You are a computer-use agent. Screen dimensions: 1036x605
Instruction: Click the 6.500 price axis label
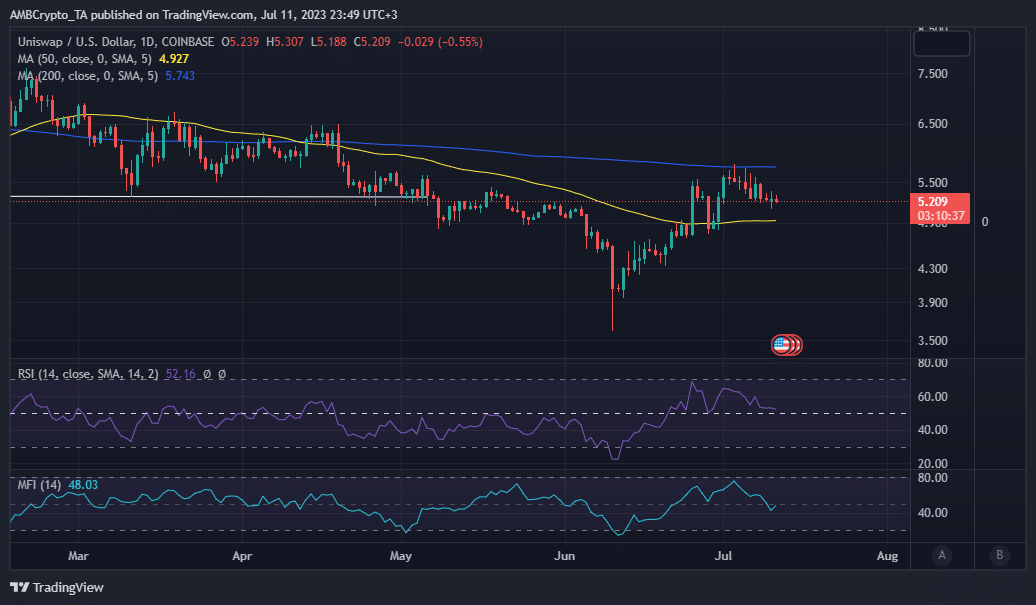click(x=933, y=124)
